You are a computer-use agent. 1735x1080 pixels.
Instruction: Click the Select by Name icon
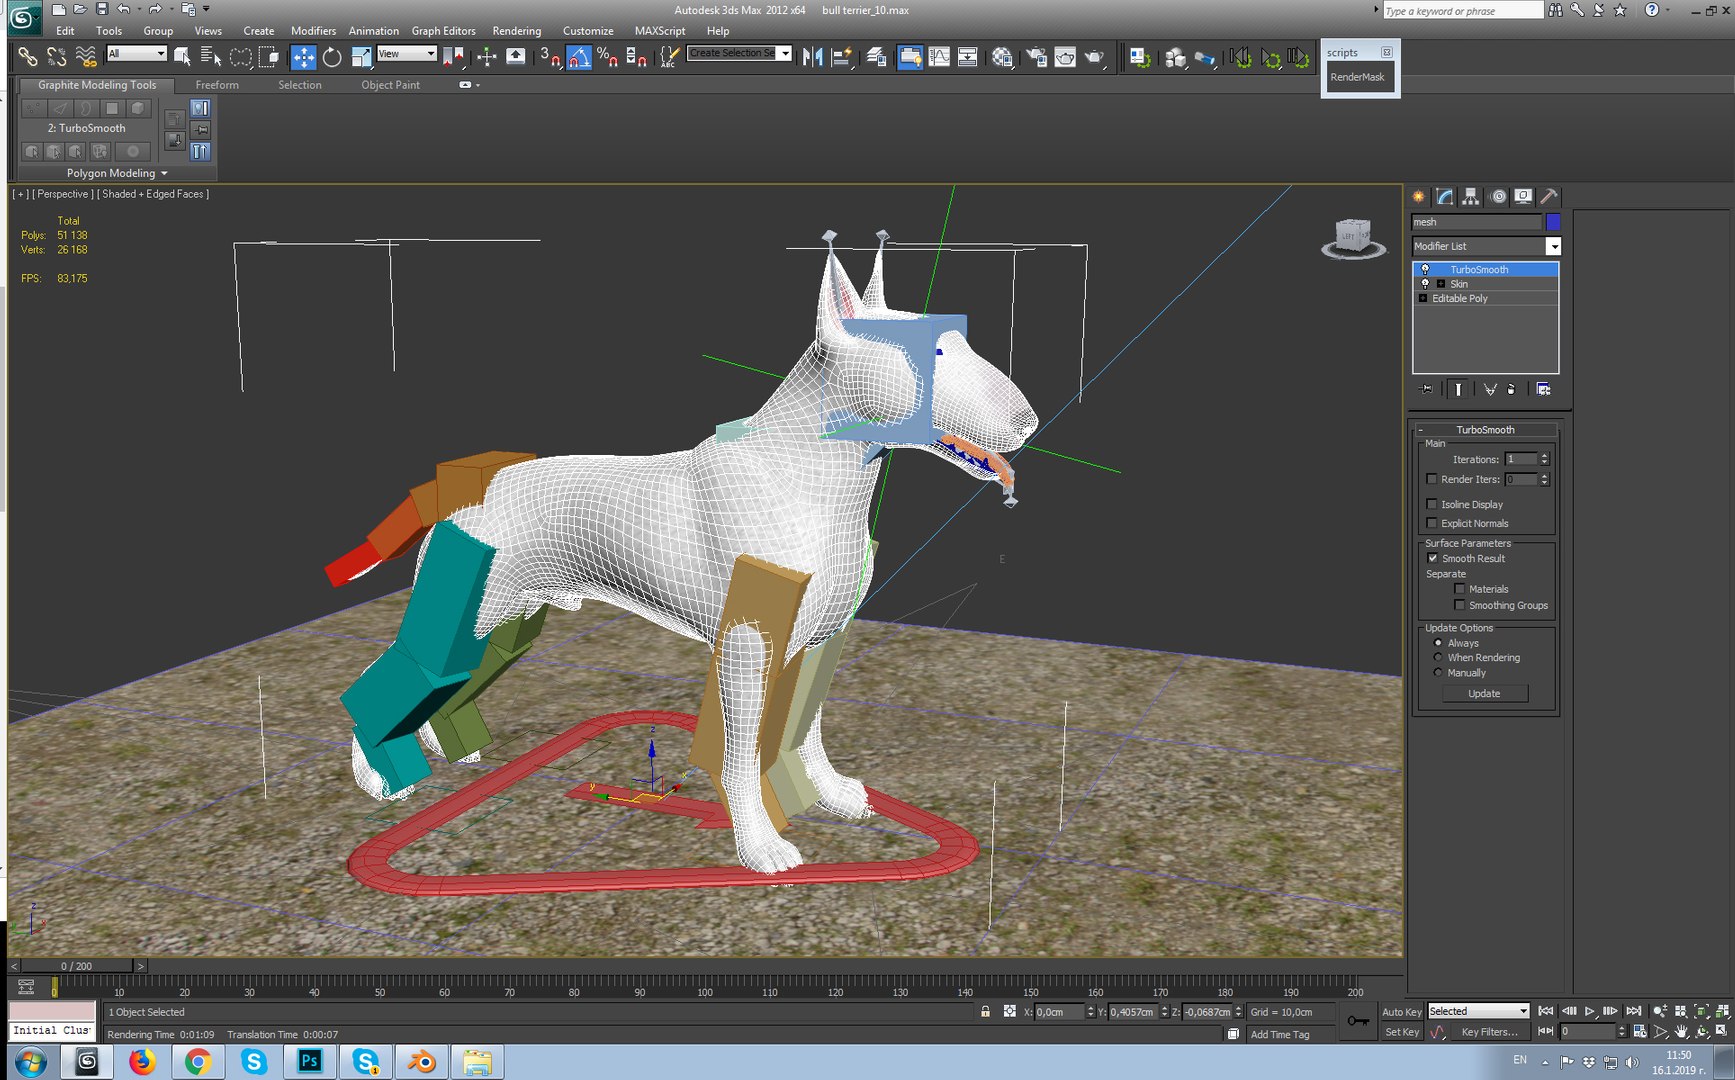tap(210, 57)
